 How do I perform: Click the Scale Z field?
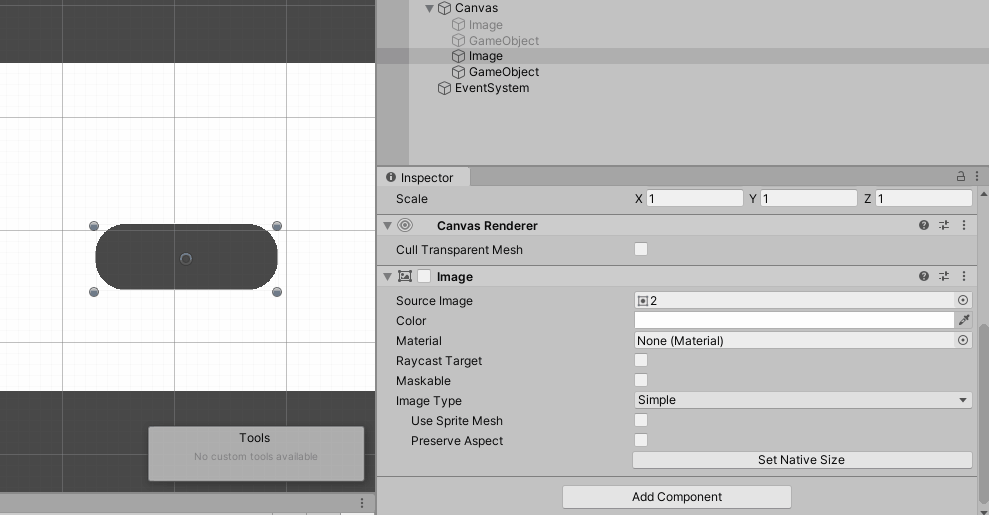click(923, 199)
